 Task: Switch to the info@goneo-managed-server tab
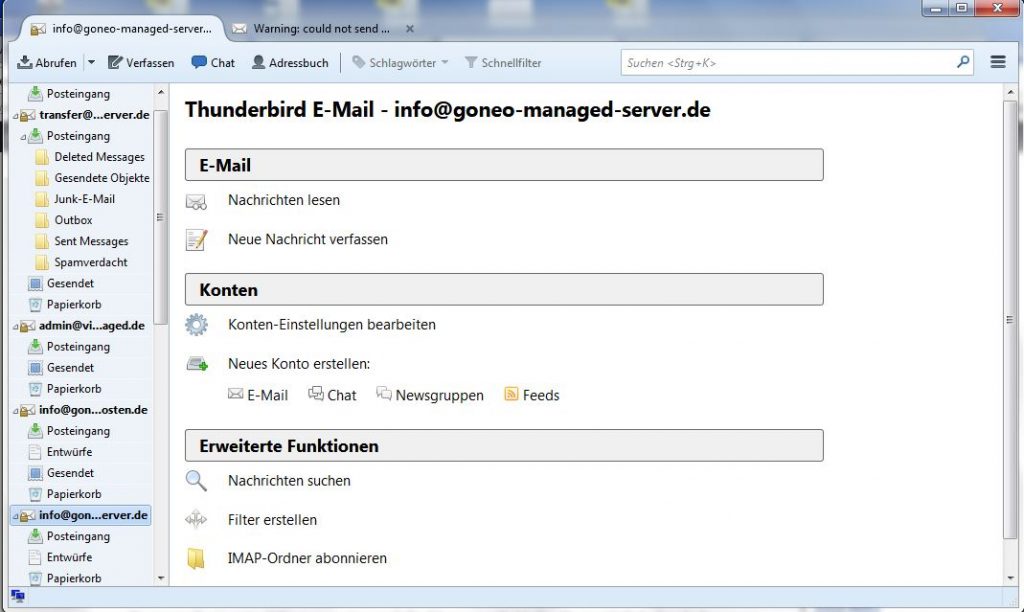(122, 29)
